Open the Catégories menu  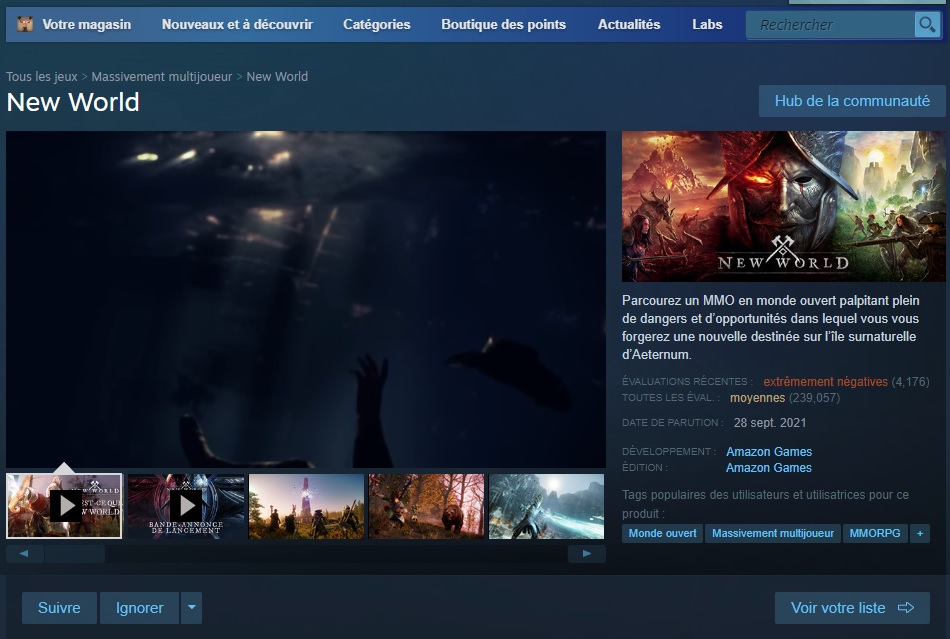pos(376,24)
